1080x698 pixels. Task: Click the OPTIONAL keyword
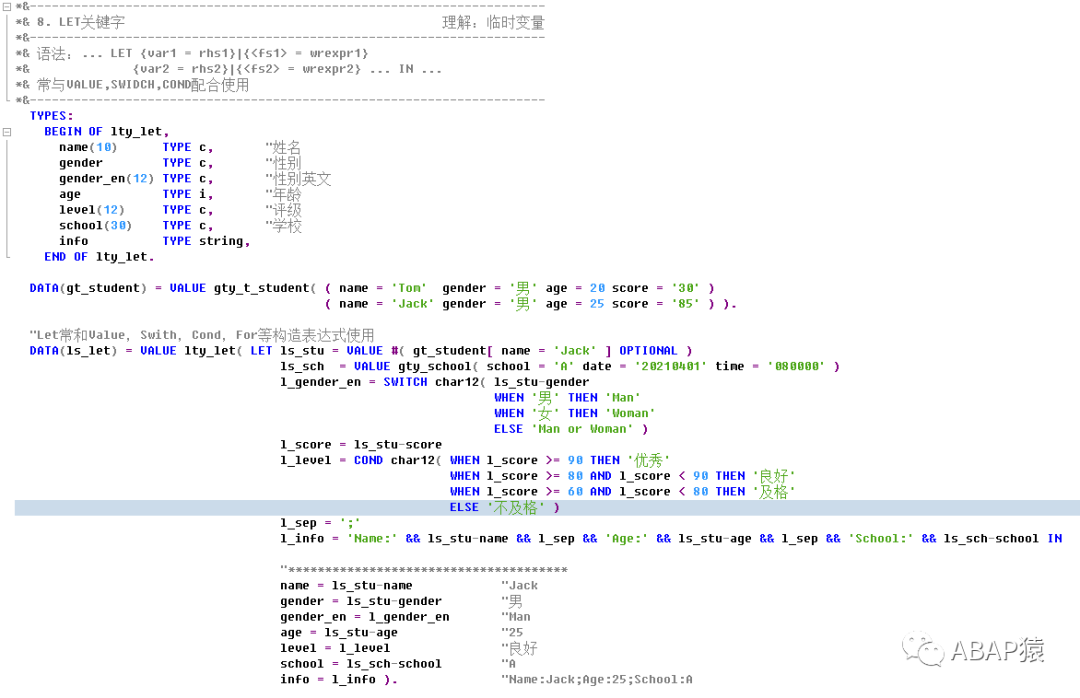pos(648,351)
